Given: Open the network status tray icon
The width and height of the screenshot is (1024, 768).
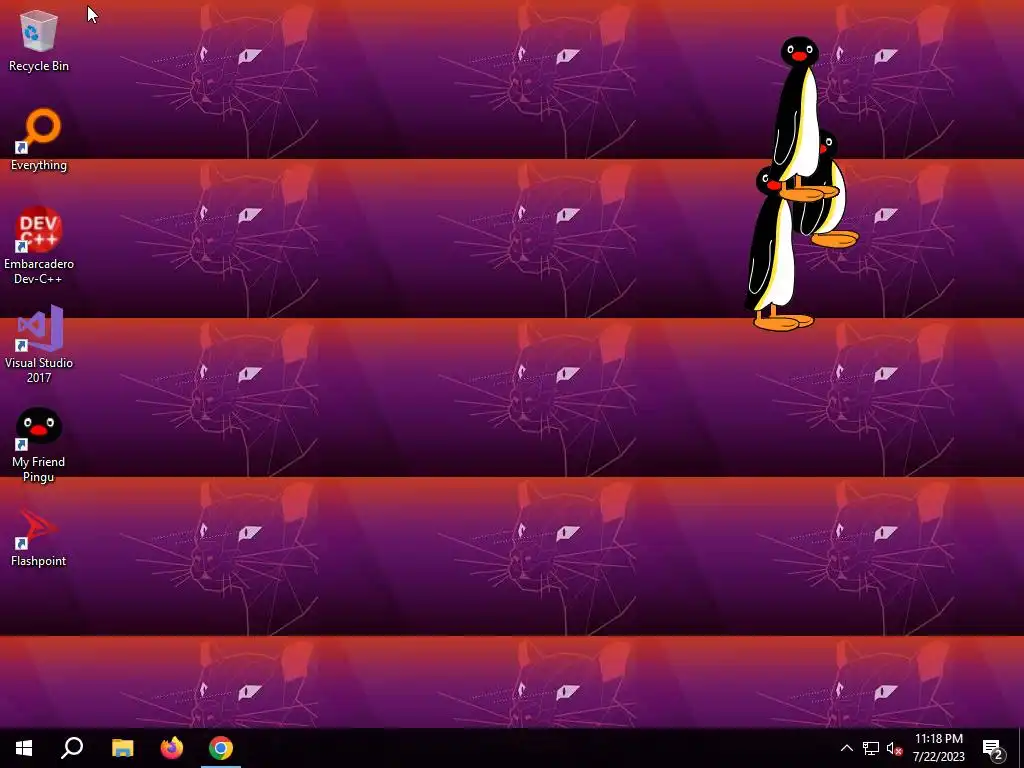Looking at the screenshot, I should point(871,748).
